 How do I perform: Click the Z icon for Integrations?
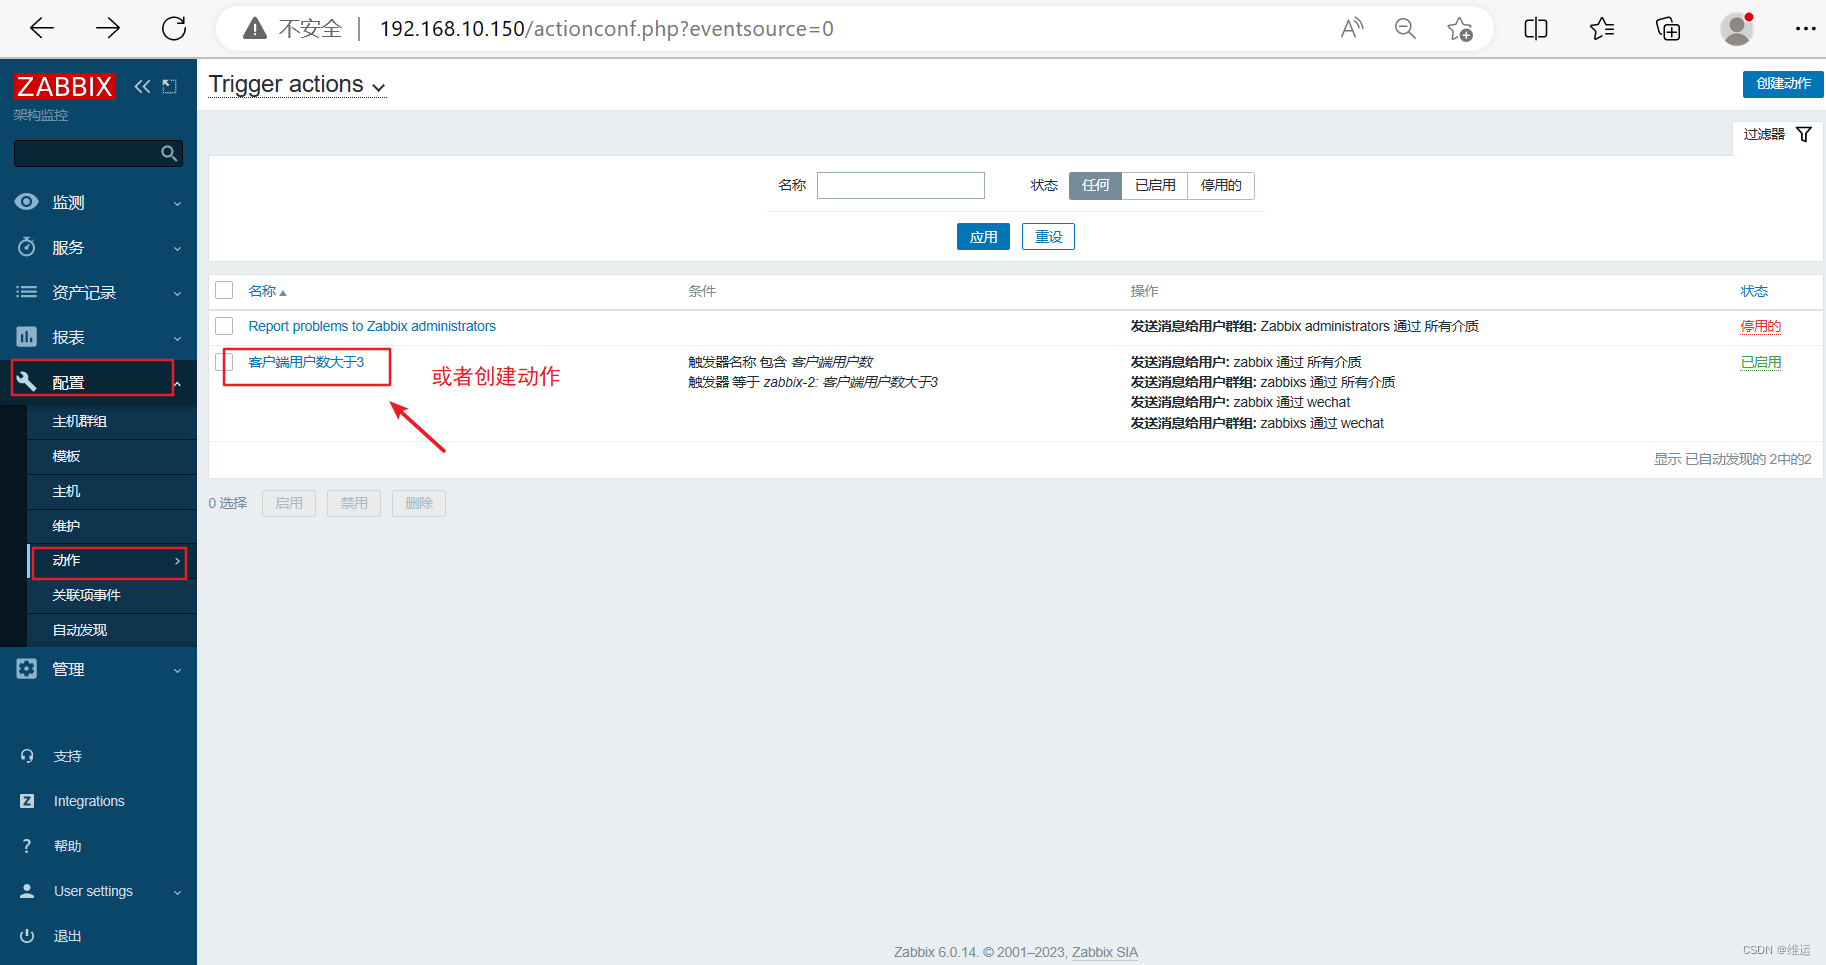[x=27, y=801]
